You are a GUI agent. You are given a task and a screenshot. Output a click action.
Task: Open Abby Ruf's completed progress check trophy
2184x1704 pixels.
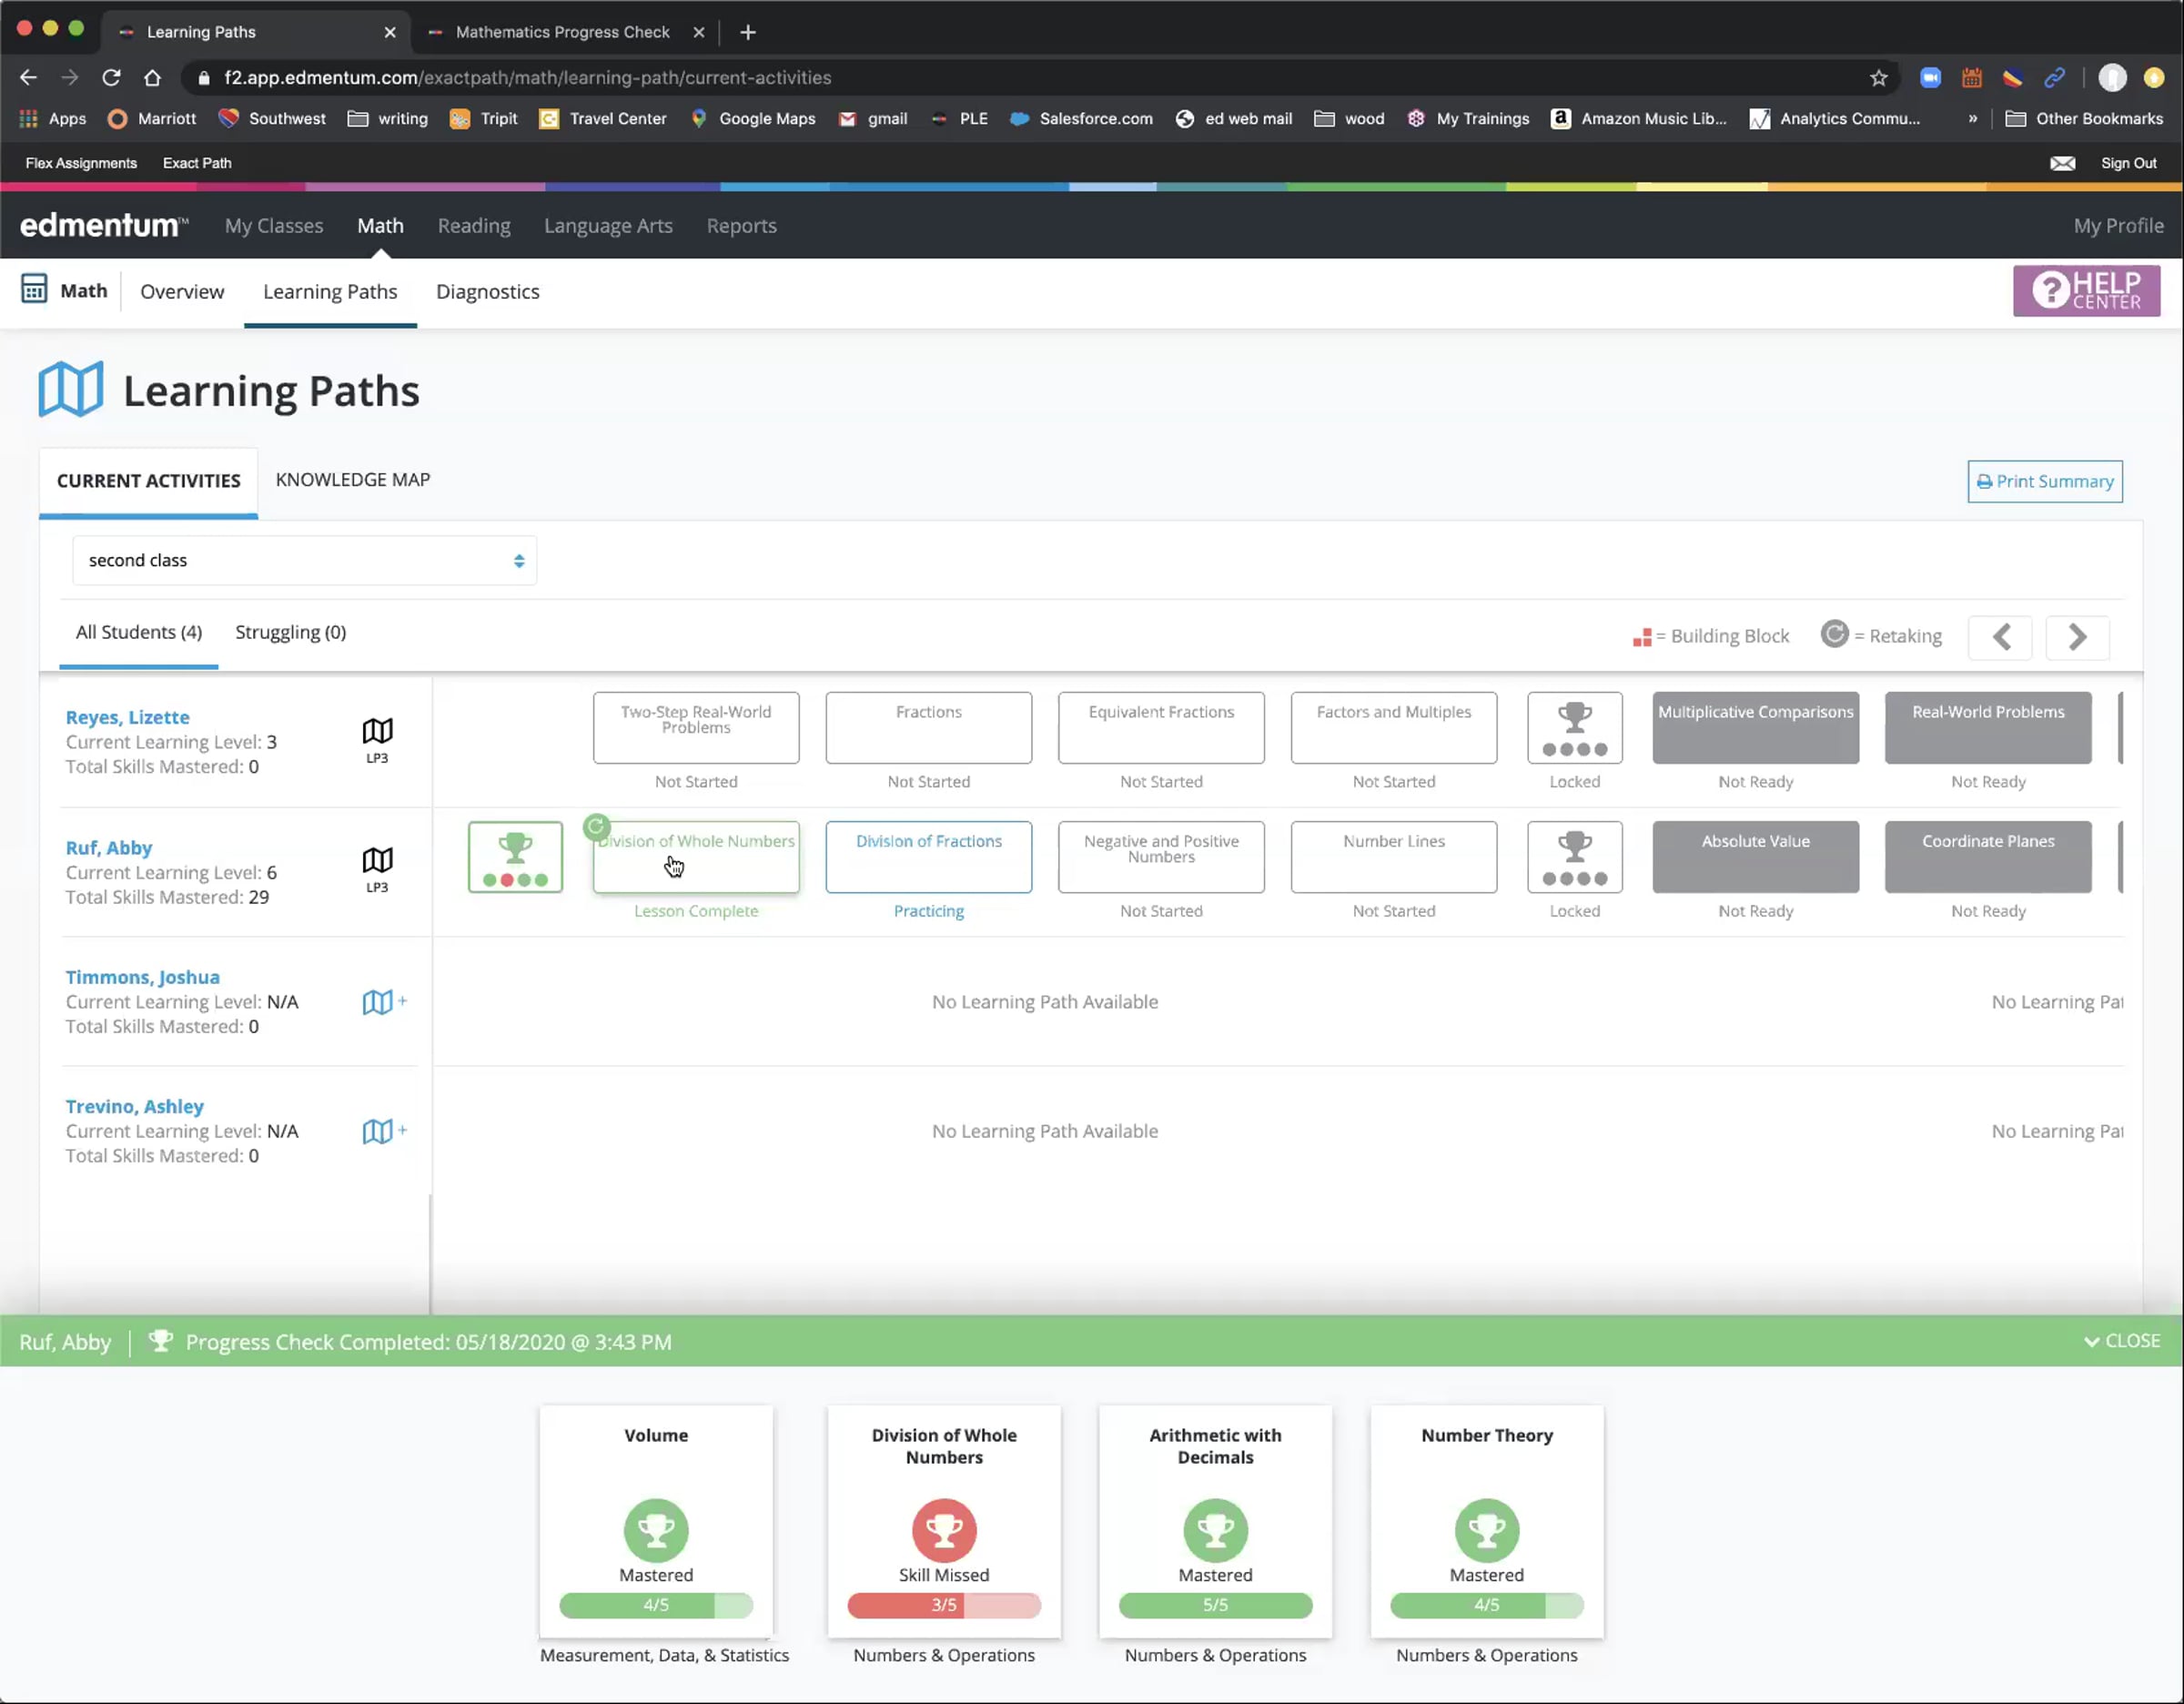point(515,857)
